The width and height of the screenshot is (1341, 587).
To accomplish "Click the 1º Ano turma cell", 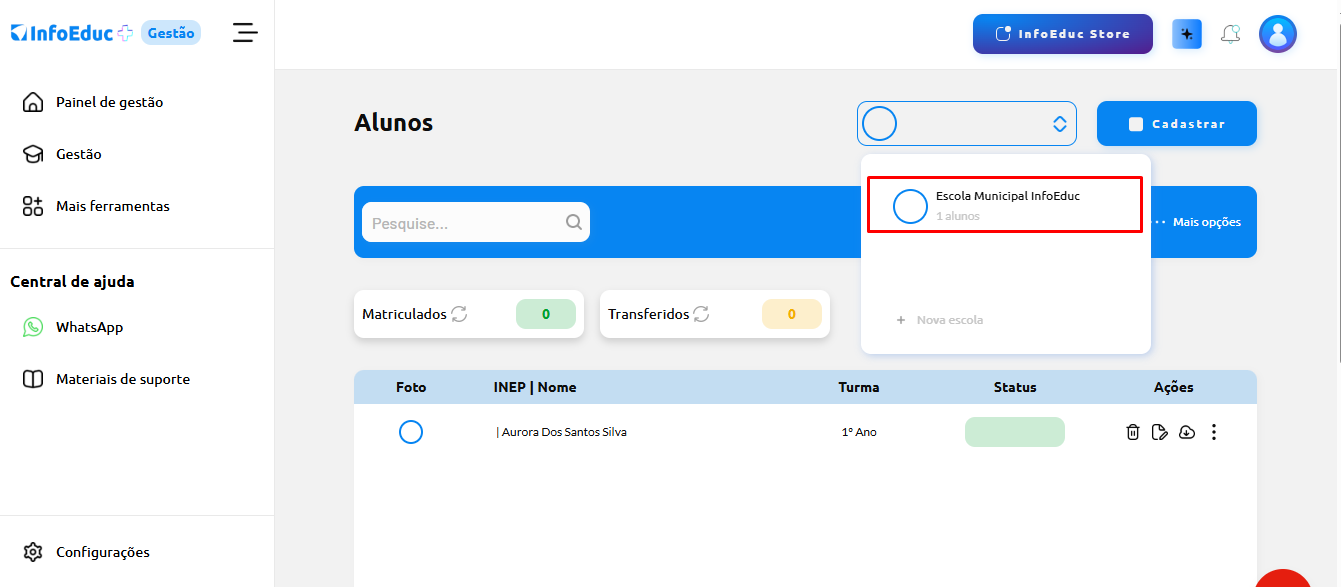I will pos(859,432).
